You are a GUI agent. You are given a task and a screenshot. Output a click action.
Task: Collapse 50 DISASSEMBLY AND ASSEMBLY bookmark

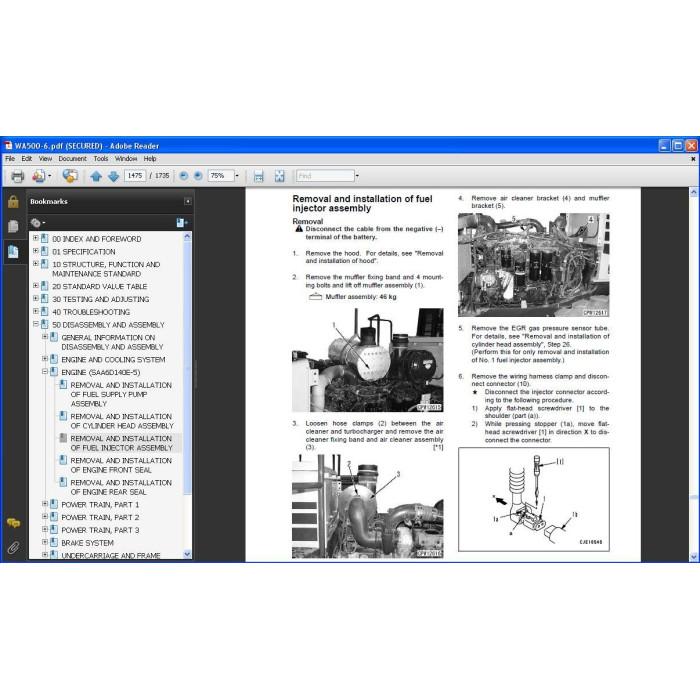(36, 324)
